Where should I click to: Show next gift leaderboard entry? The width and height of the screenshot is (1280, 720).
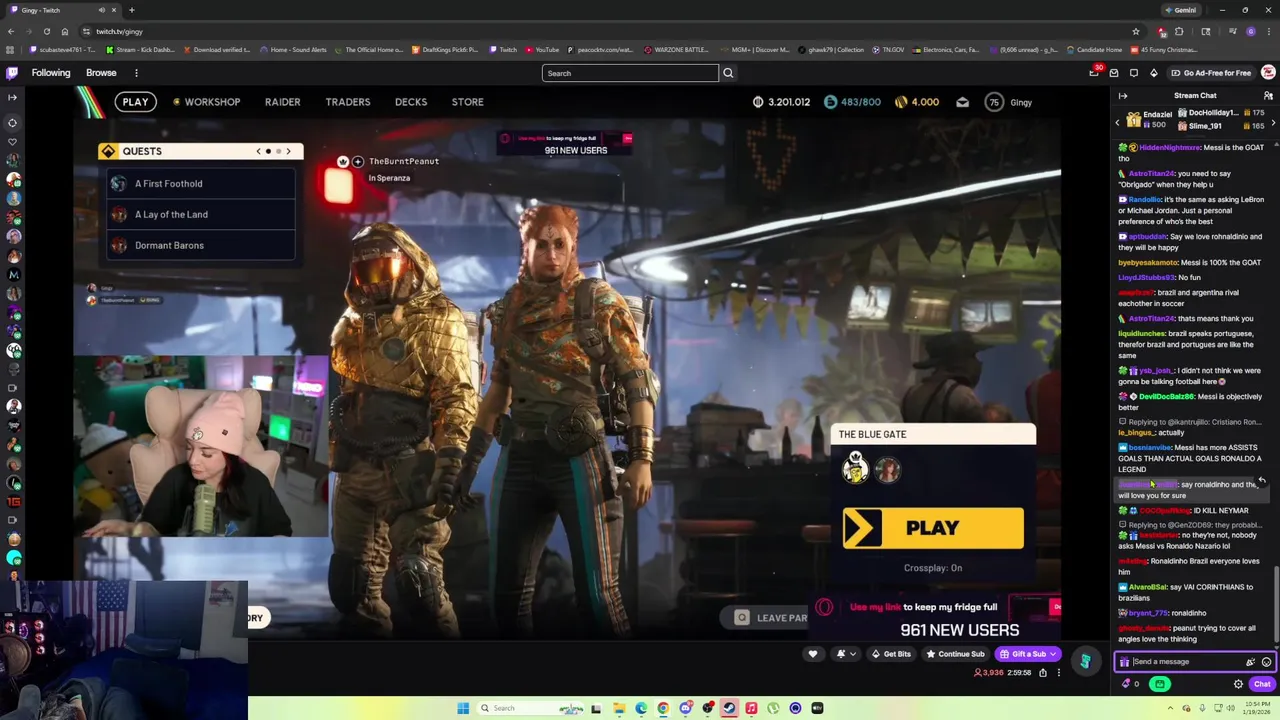tap(1273, 122)
